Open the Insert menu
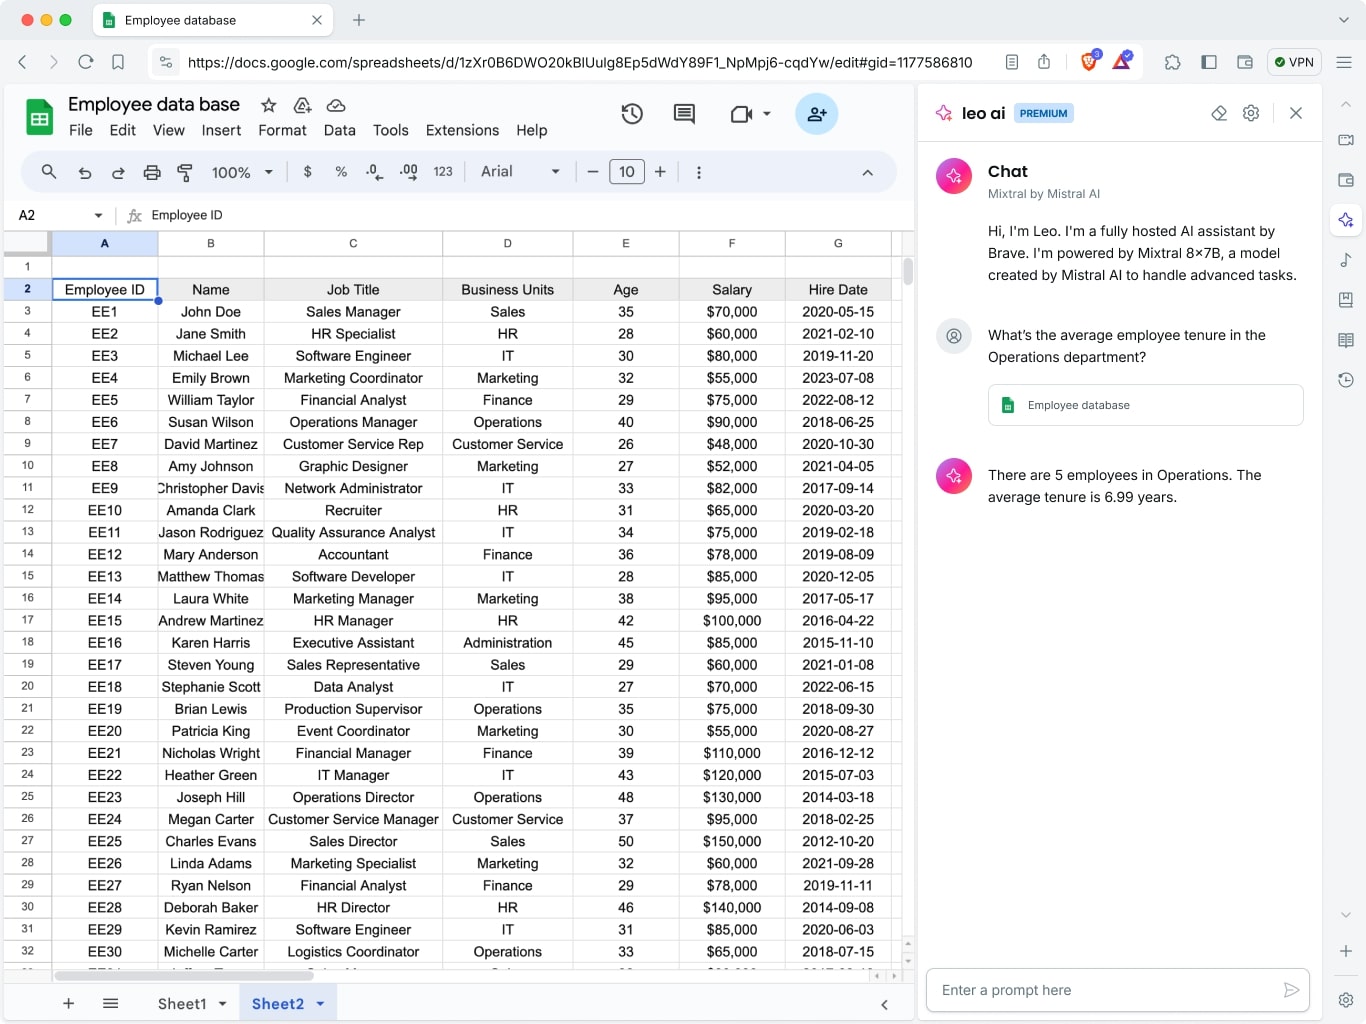 pos(221,130)
